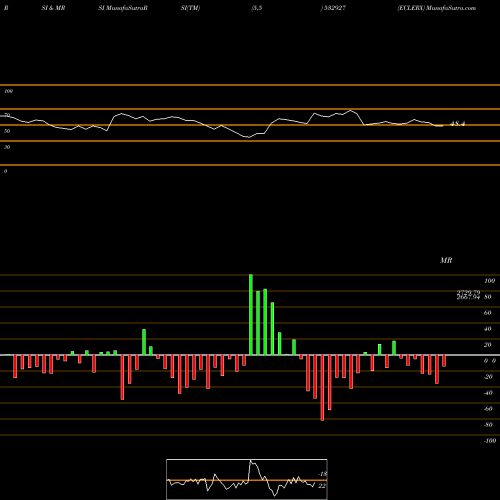
Task: Click the overlapping price values beside MR 80
Action: coord(468,295)
